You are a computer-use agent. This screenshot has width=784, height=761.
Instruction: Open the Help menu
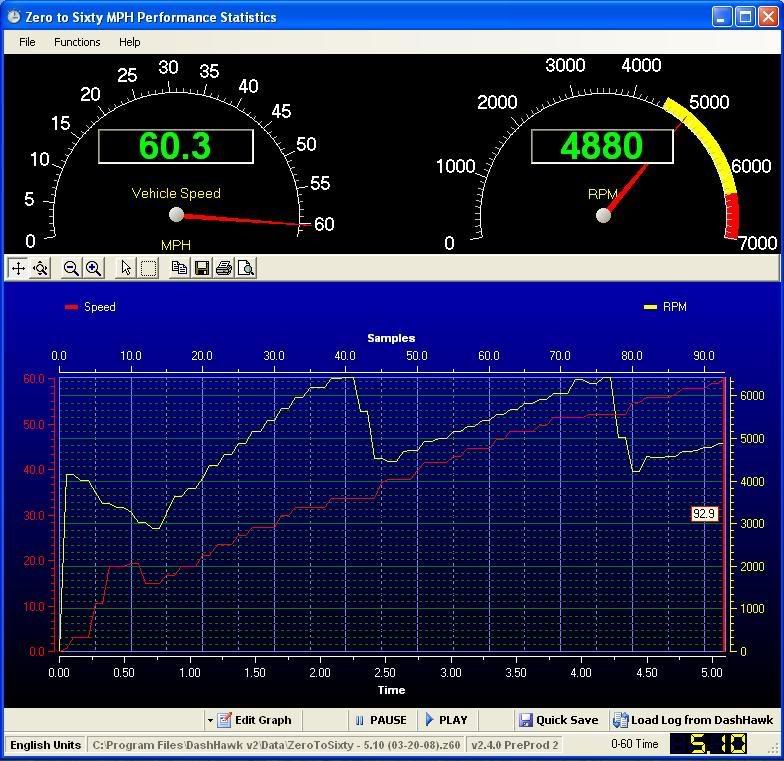pyautogui.click(x=130, y=42)
